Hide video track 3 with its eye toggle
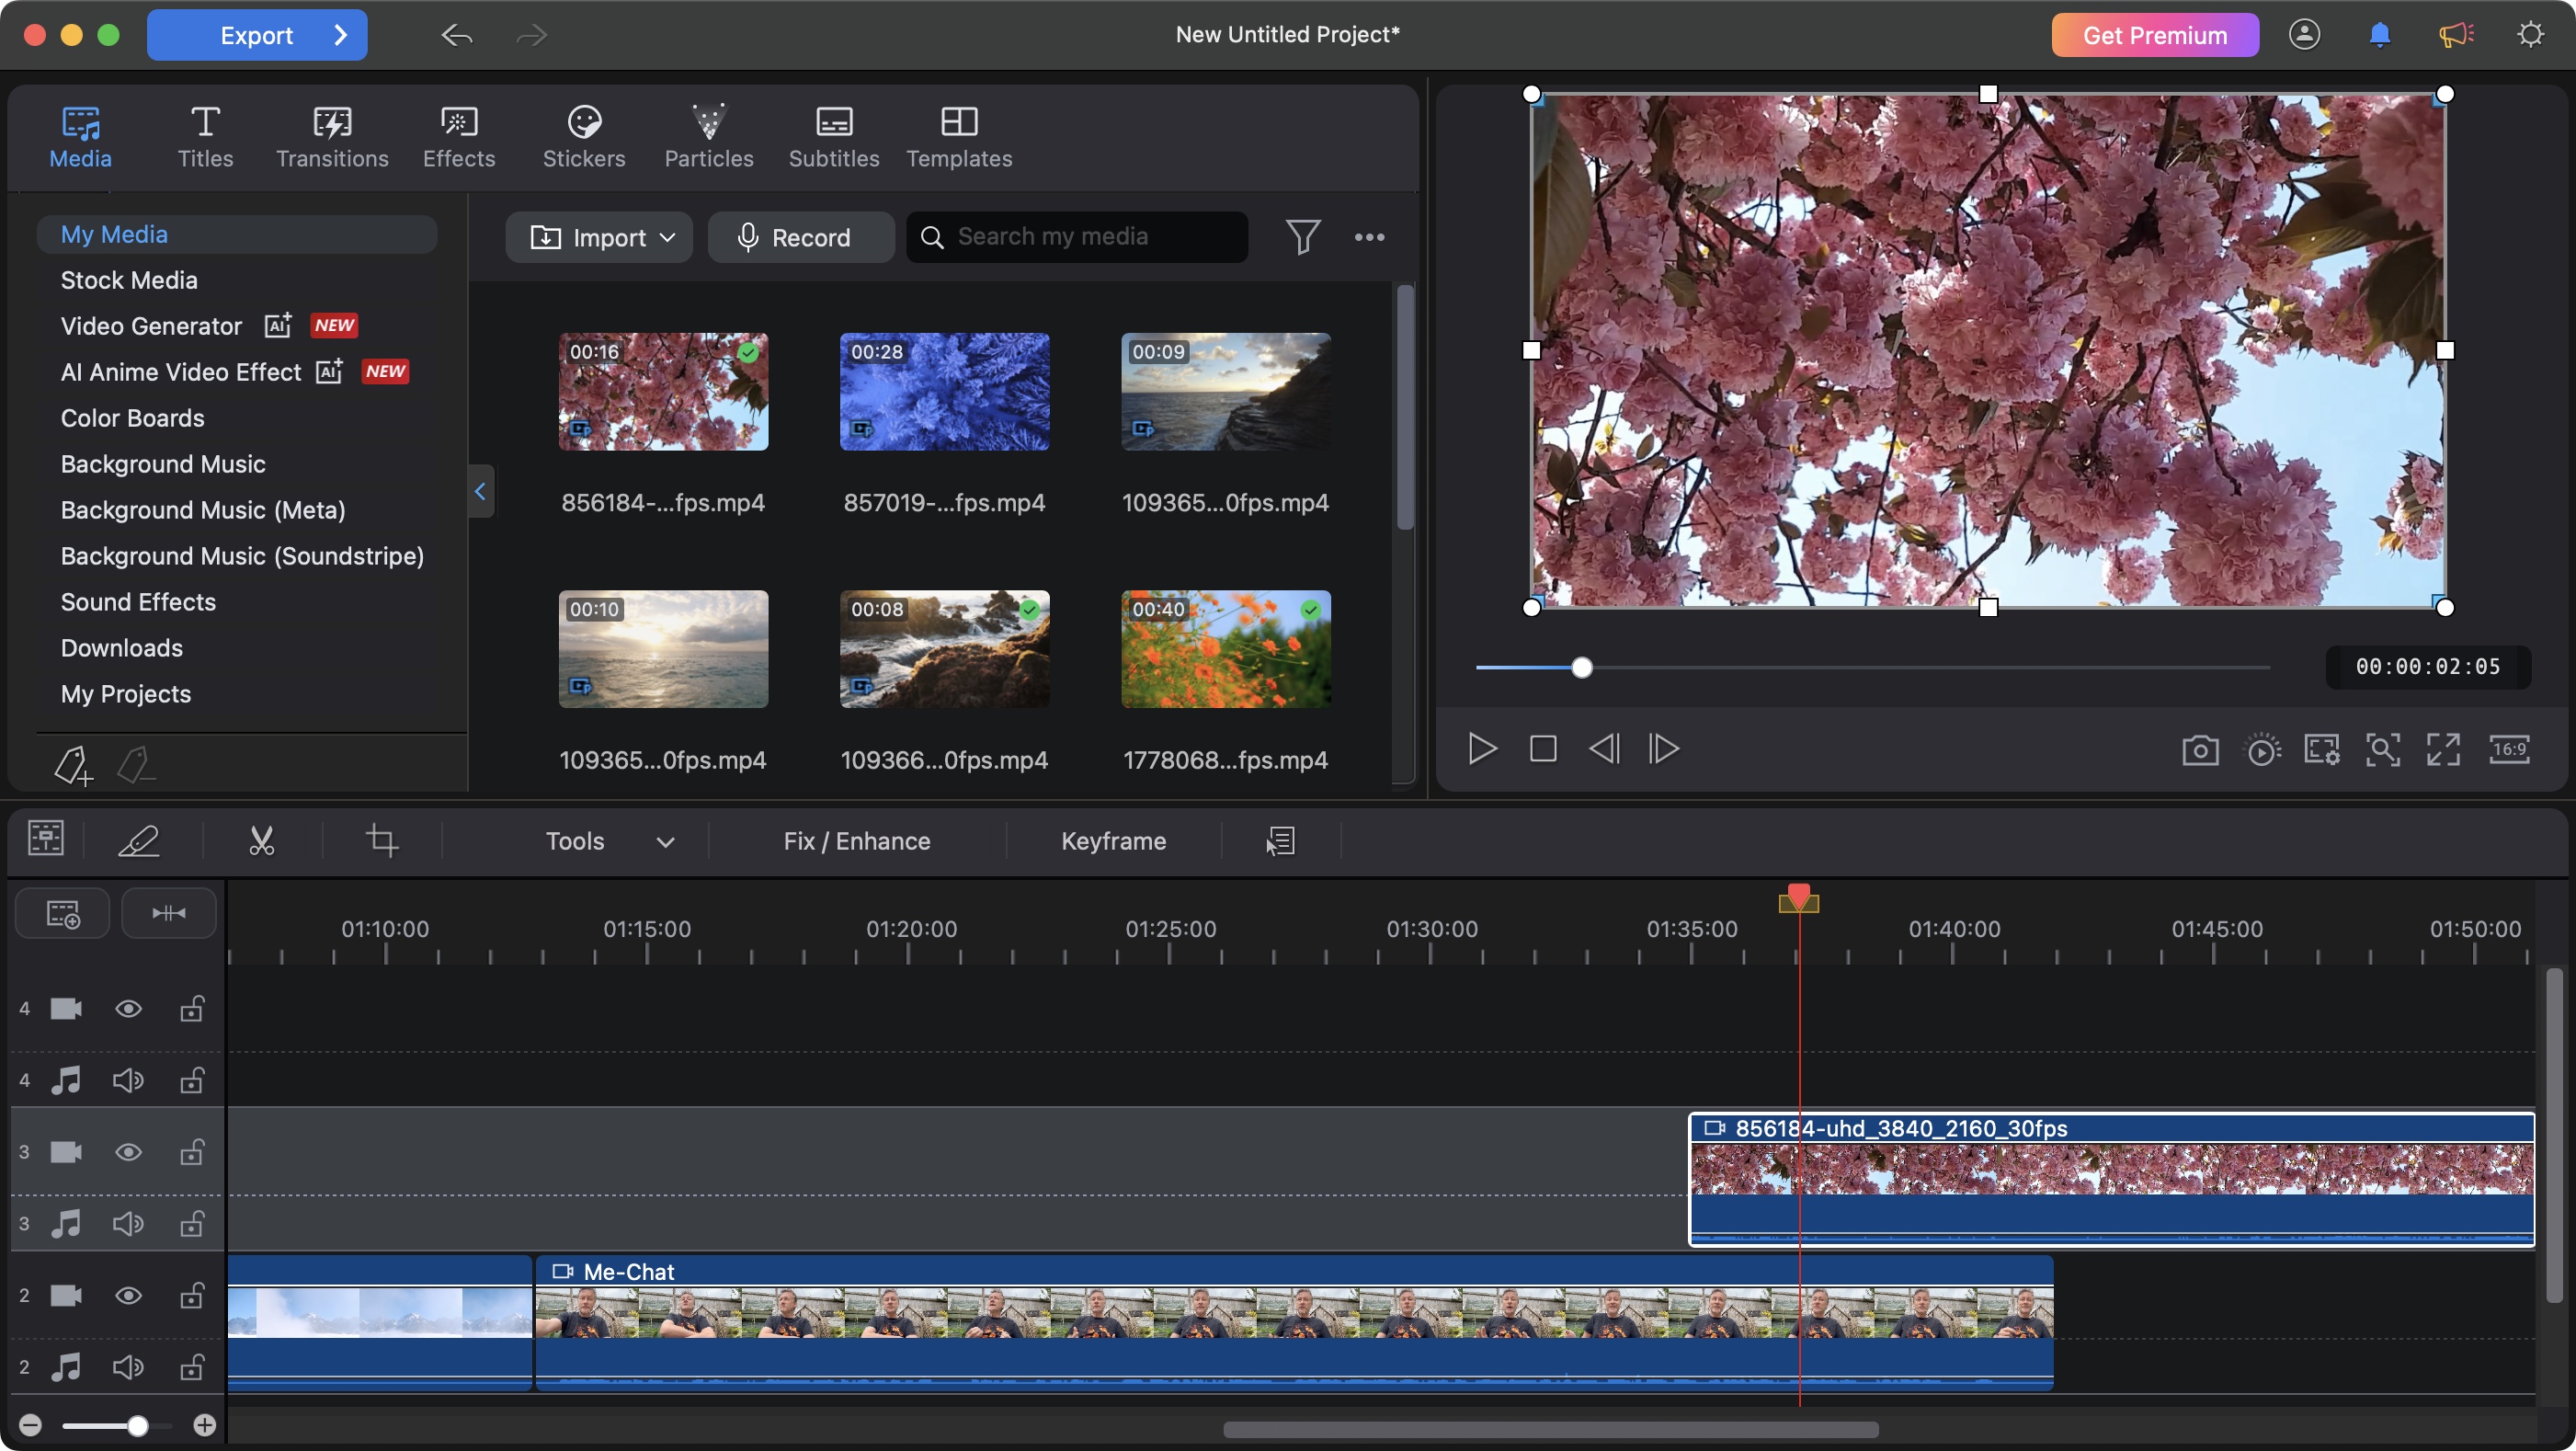Screen dimensions: 2576x1451 pos(128,1152)
